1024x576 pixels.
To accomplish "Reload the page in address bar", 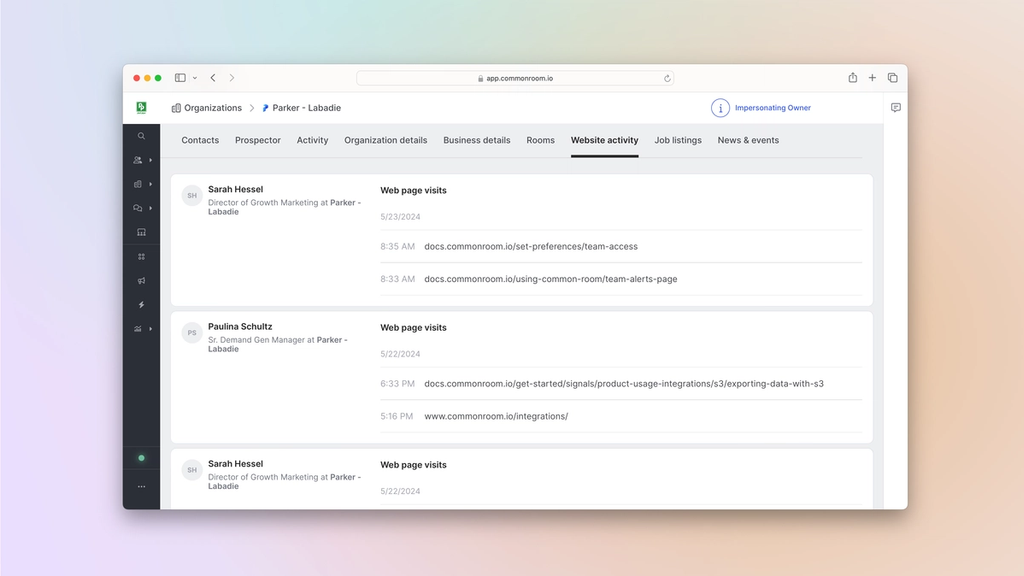I will click(667, 78).
